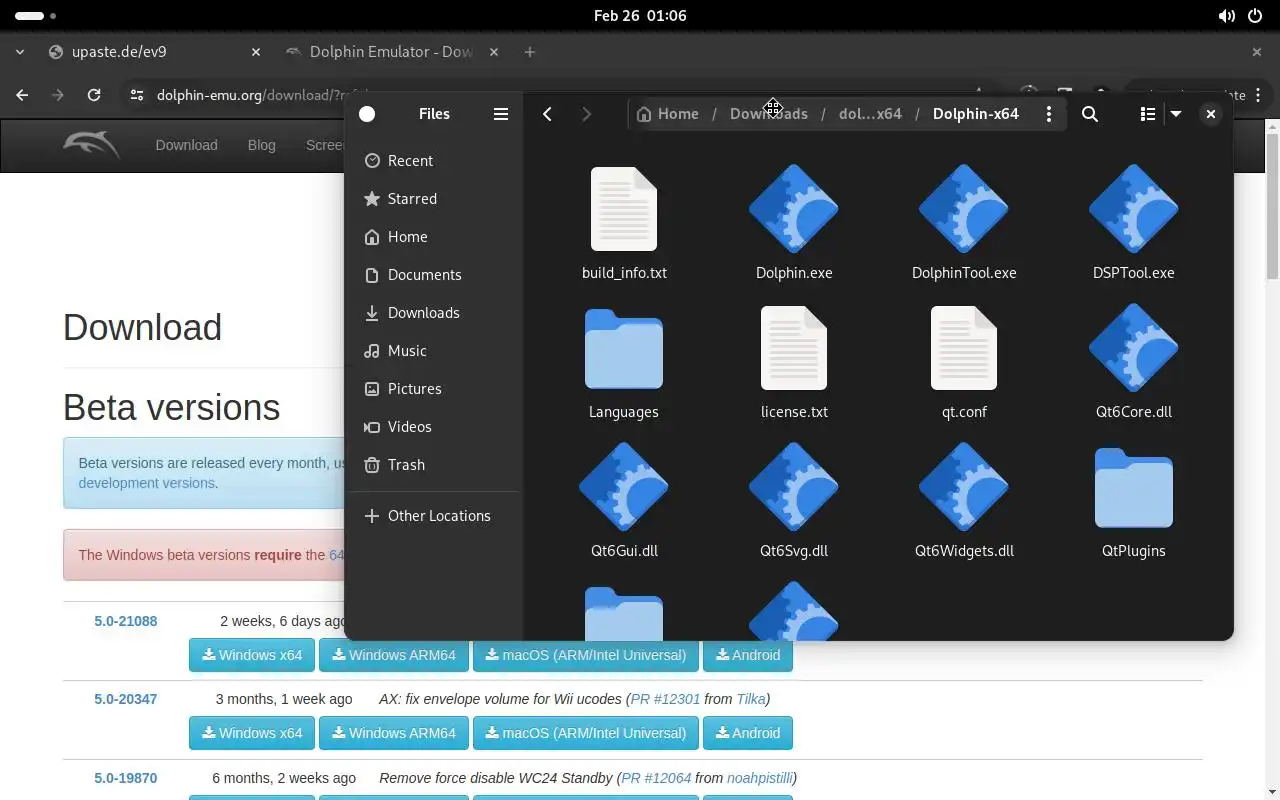Screen dimensions: 1280x800
Task: Open Trash in Files sidebar
Action: point(433,464)
